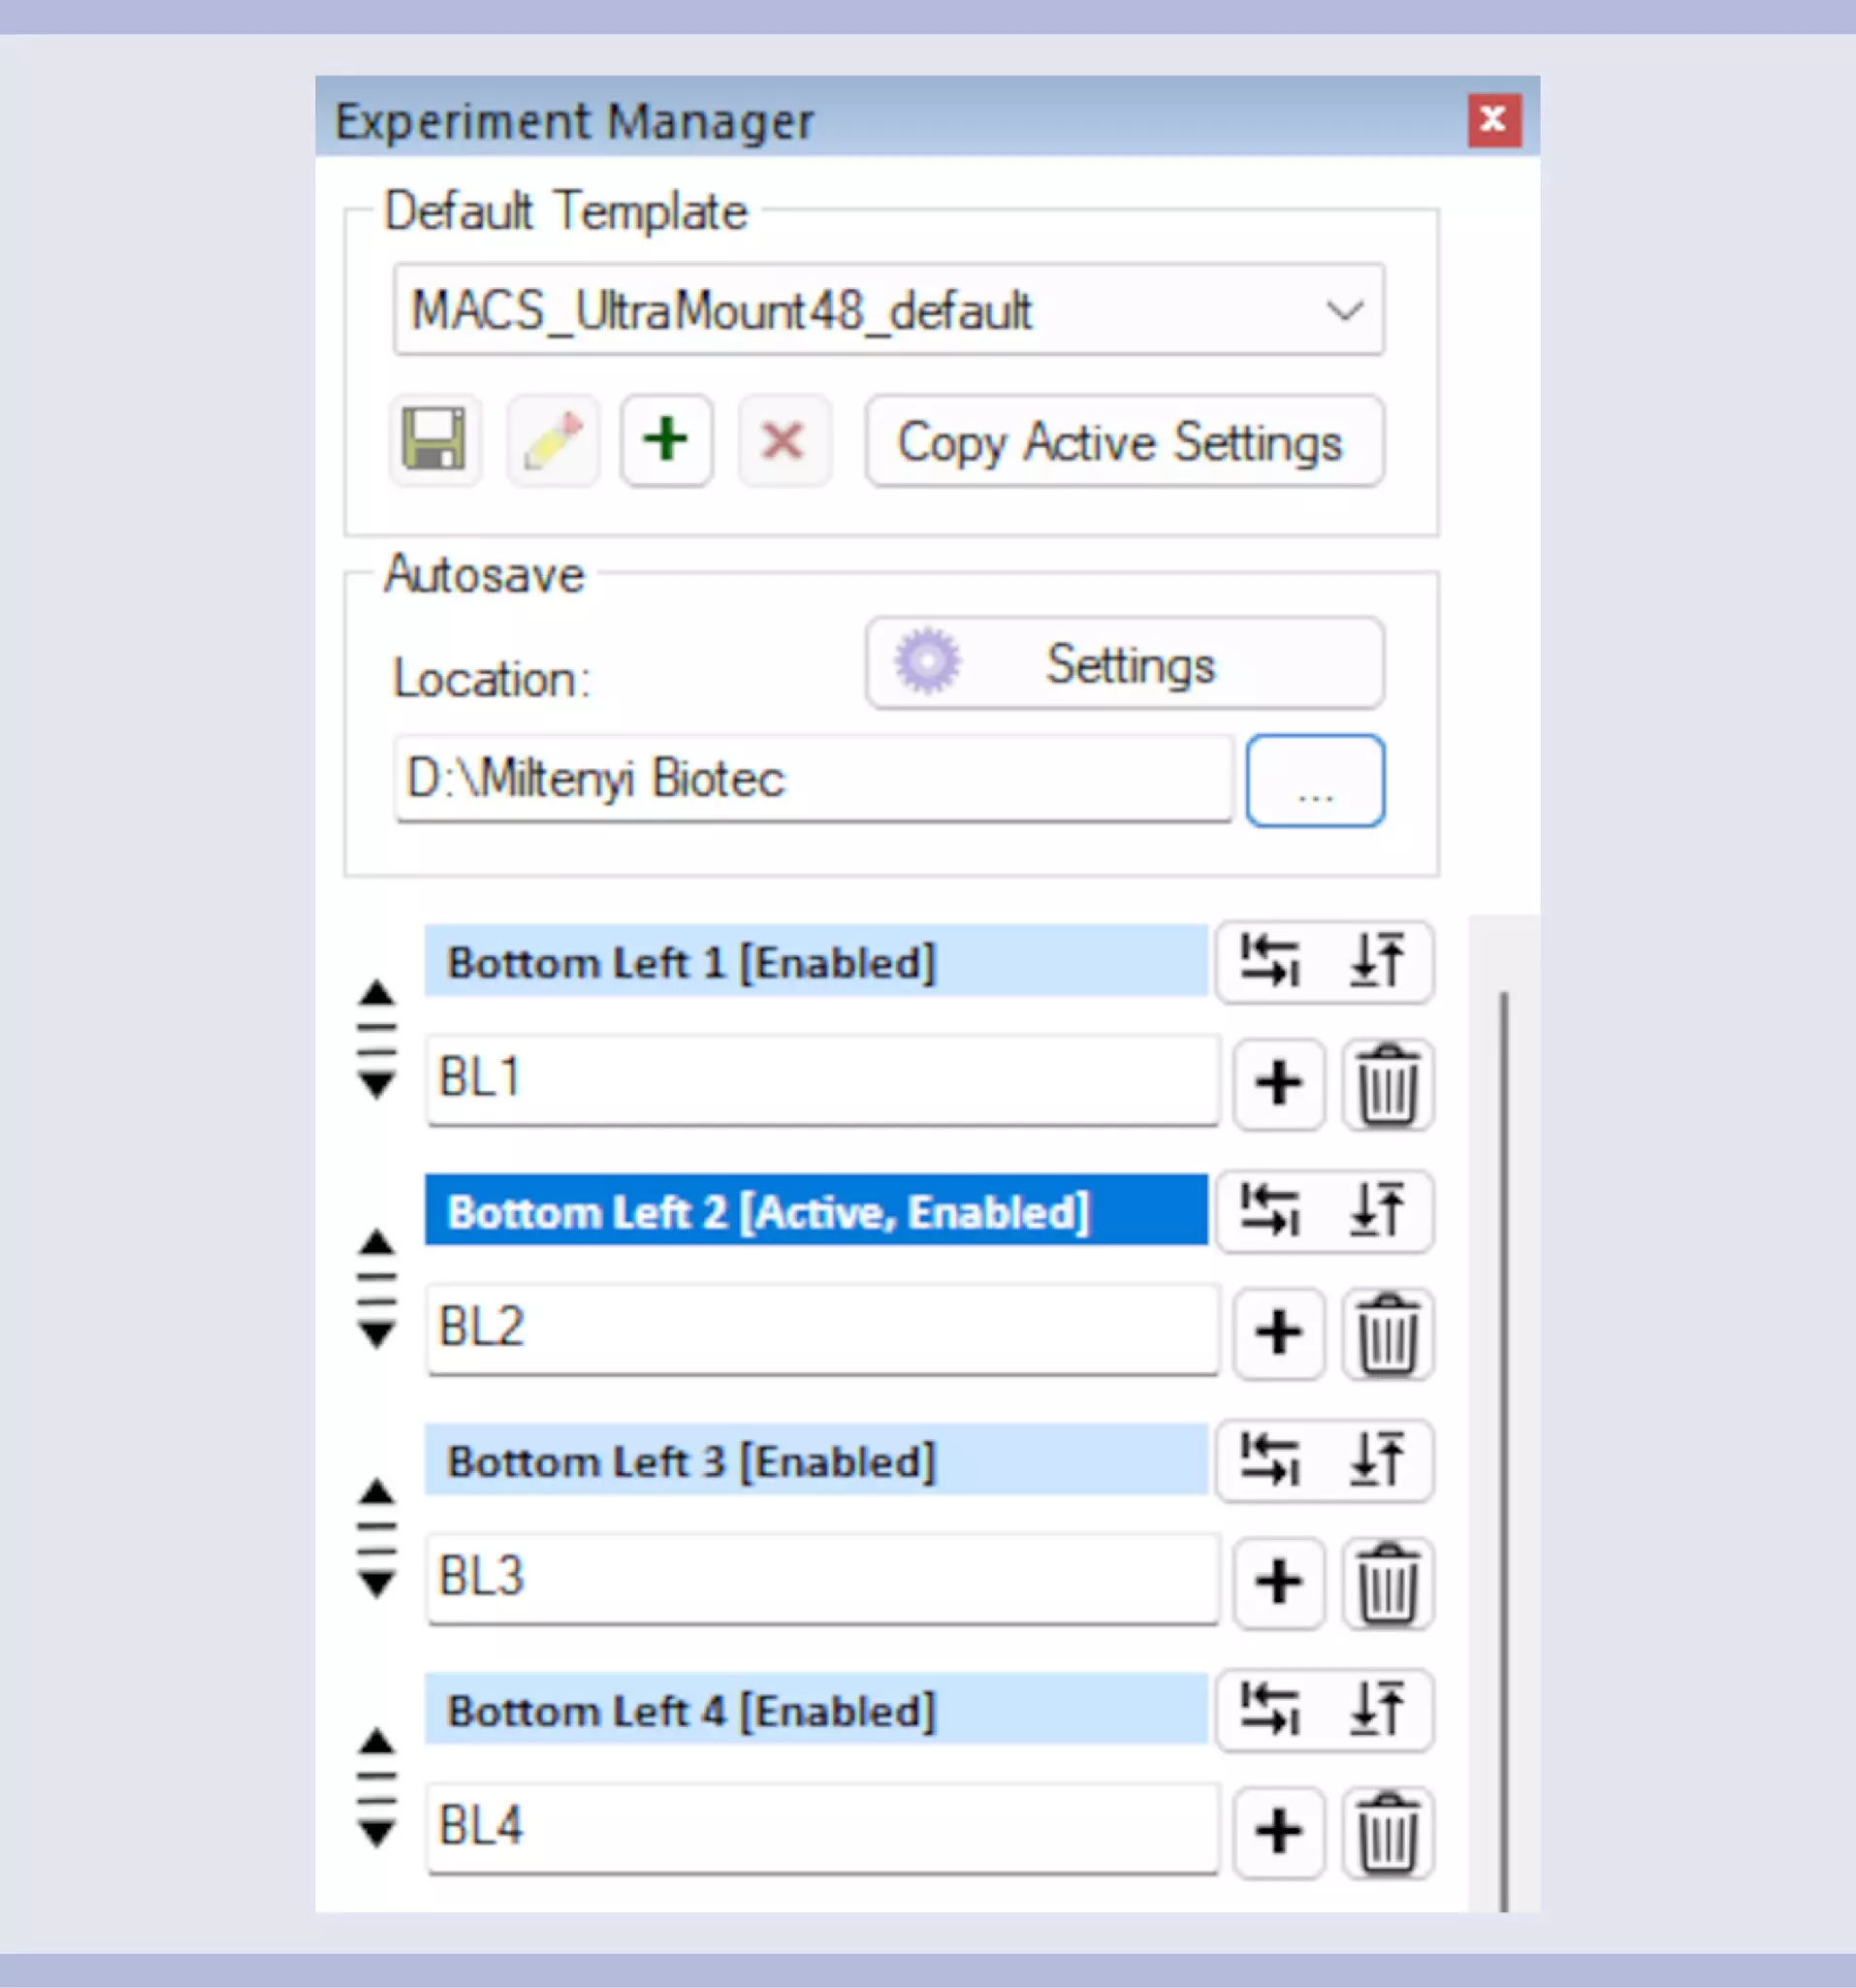Click the plus button next to BL1
The height and width of the screenshot is (1988, 1856).
[x=1279, y=1083]
